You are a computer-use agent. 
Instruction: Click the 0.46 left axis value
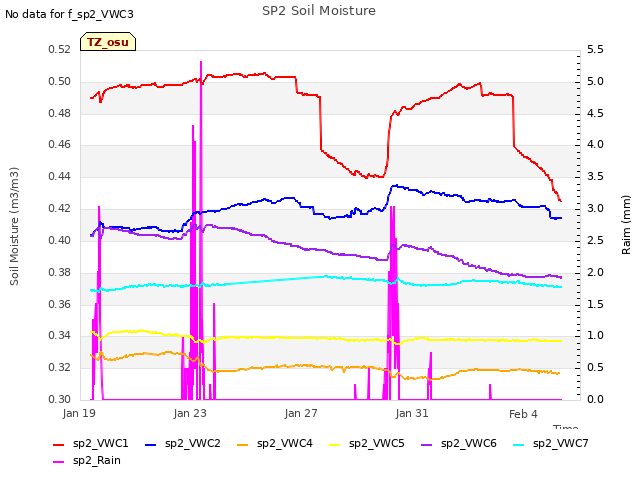[60, 144]
